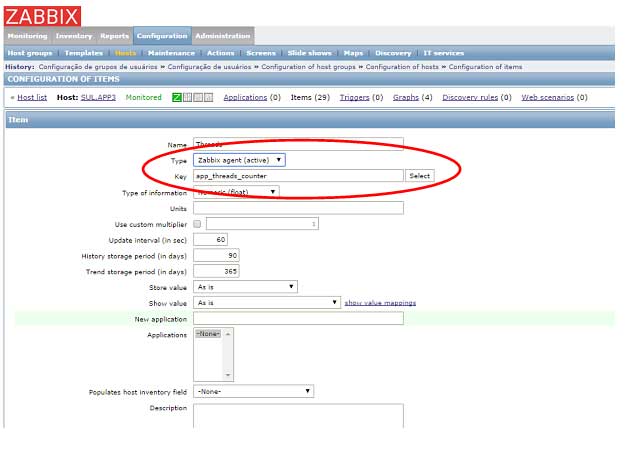Go to Slide shows submenu
This screenshot has height=459, width=629.
point(310,53)
